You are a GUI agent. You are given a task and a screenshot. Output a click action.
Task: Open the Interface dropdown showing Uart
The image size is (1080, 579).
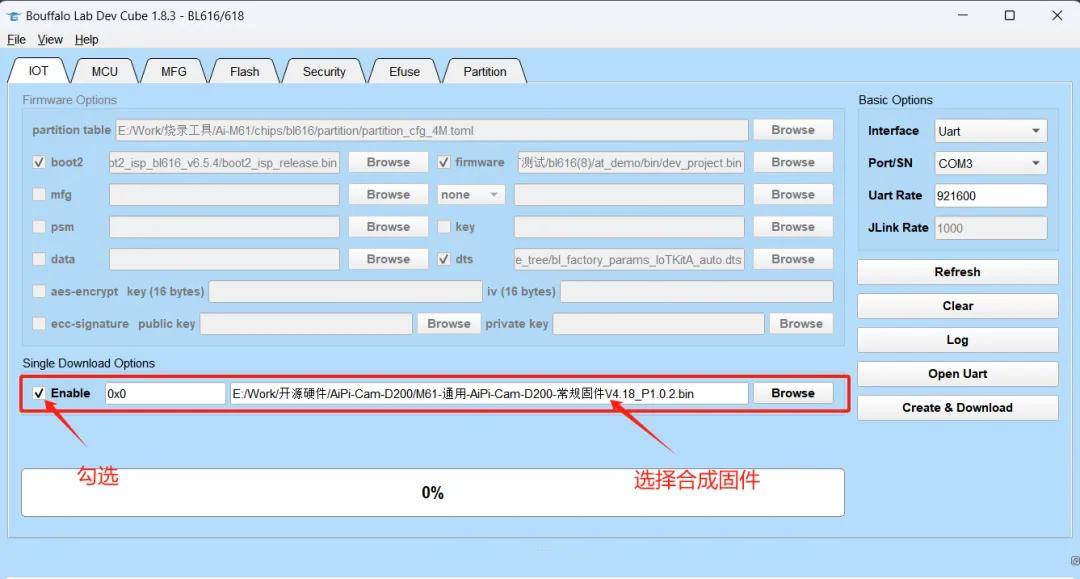pos(990,131)
